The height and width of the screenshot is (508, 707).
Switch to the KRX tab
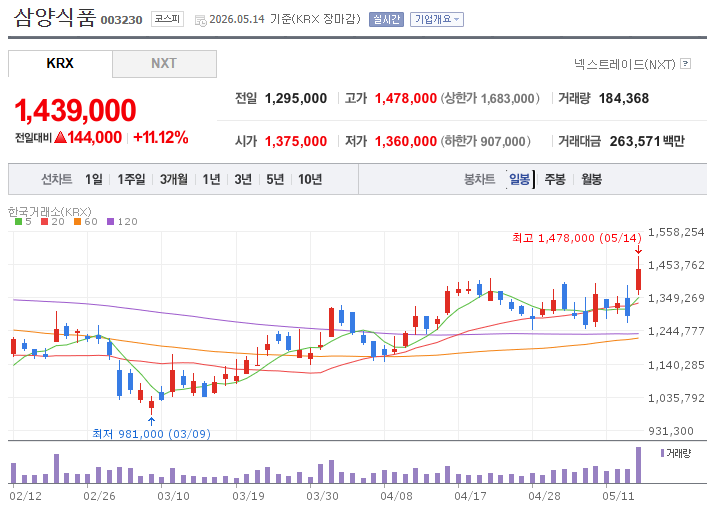[60, 64]
